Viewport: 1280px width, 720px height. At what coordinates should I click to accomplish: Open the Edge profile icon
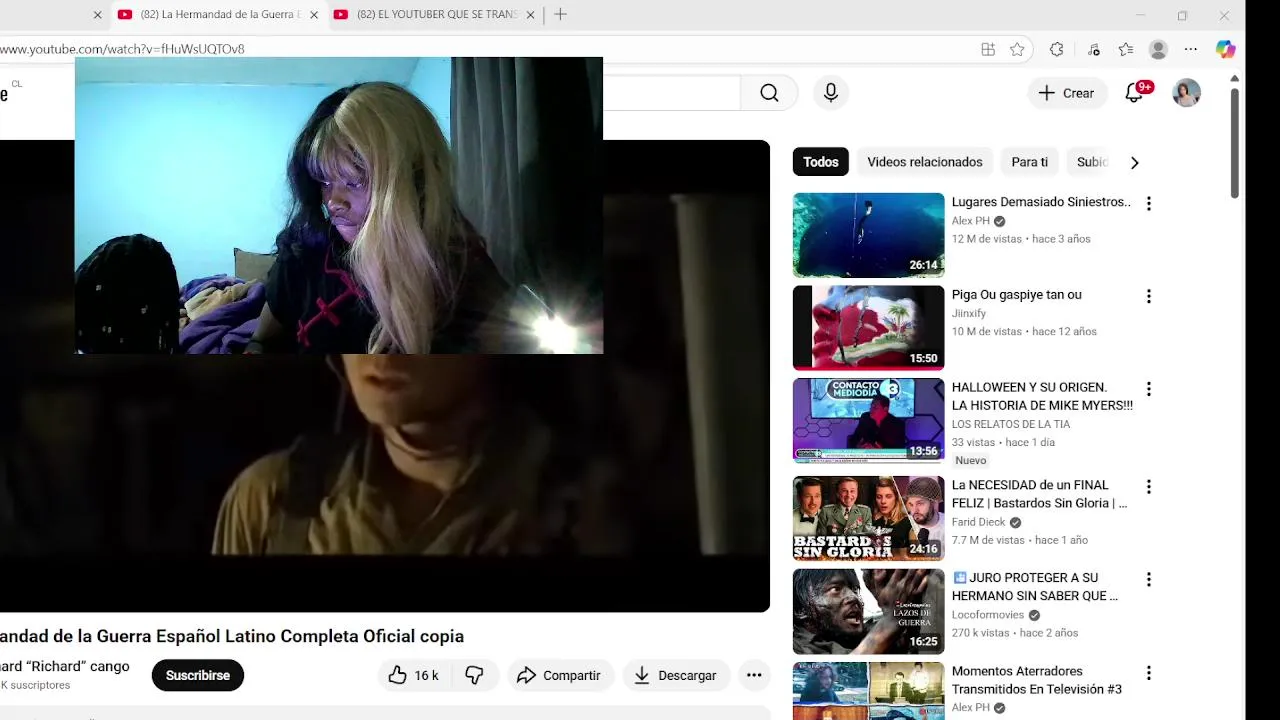(x=1158, y=49)
